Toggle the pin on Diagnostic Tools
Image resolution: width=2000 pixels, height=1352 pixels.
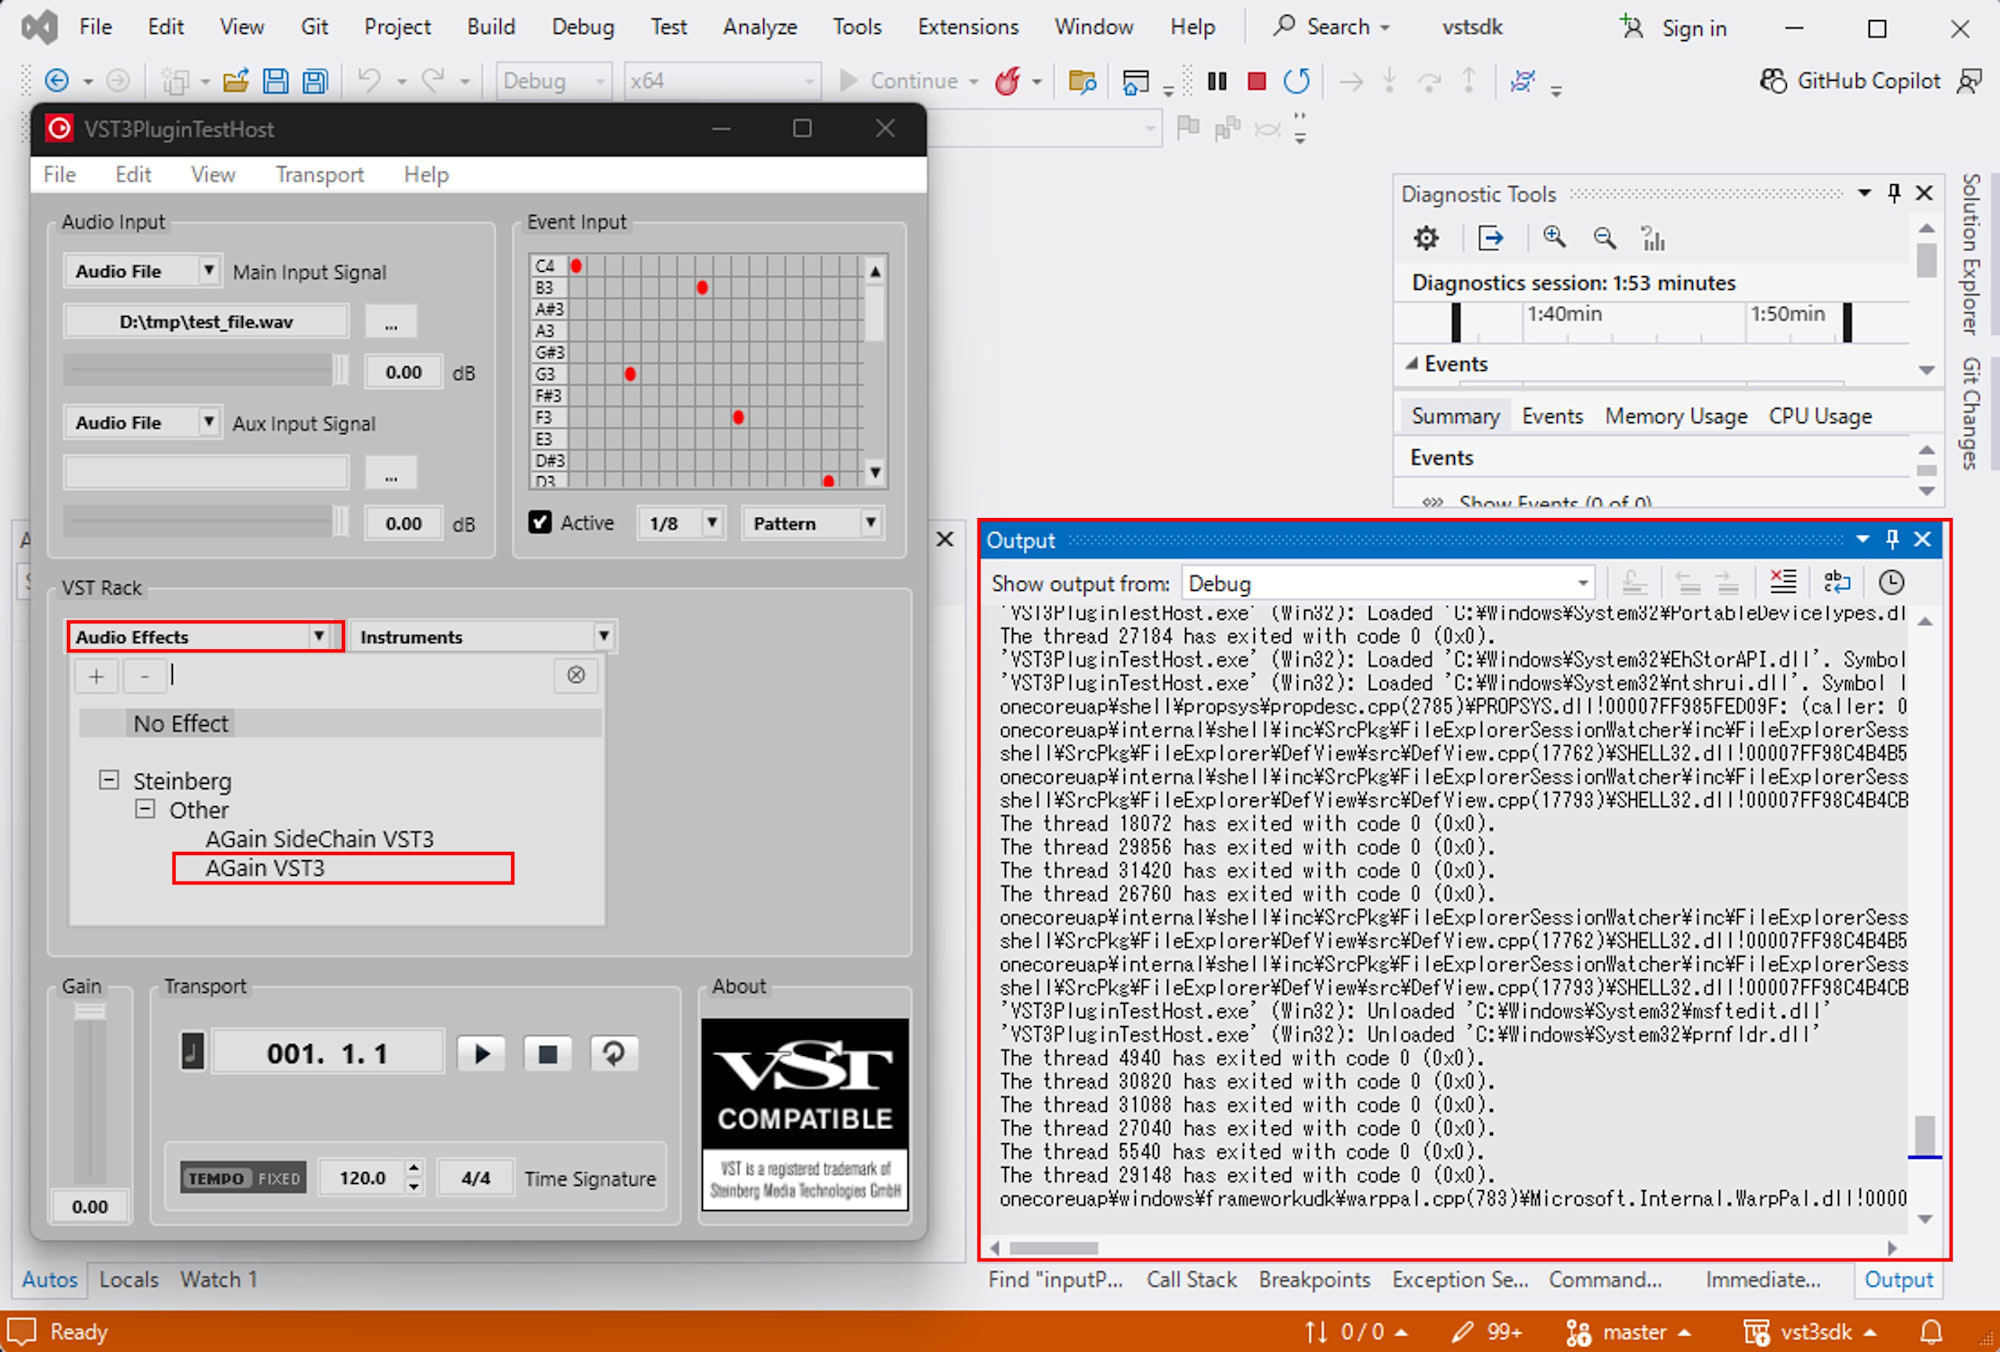click(1893, 192)
